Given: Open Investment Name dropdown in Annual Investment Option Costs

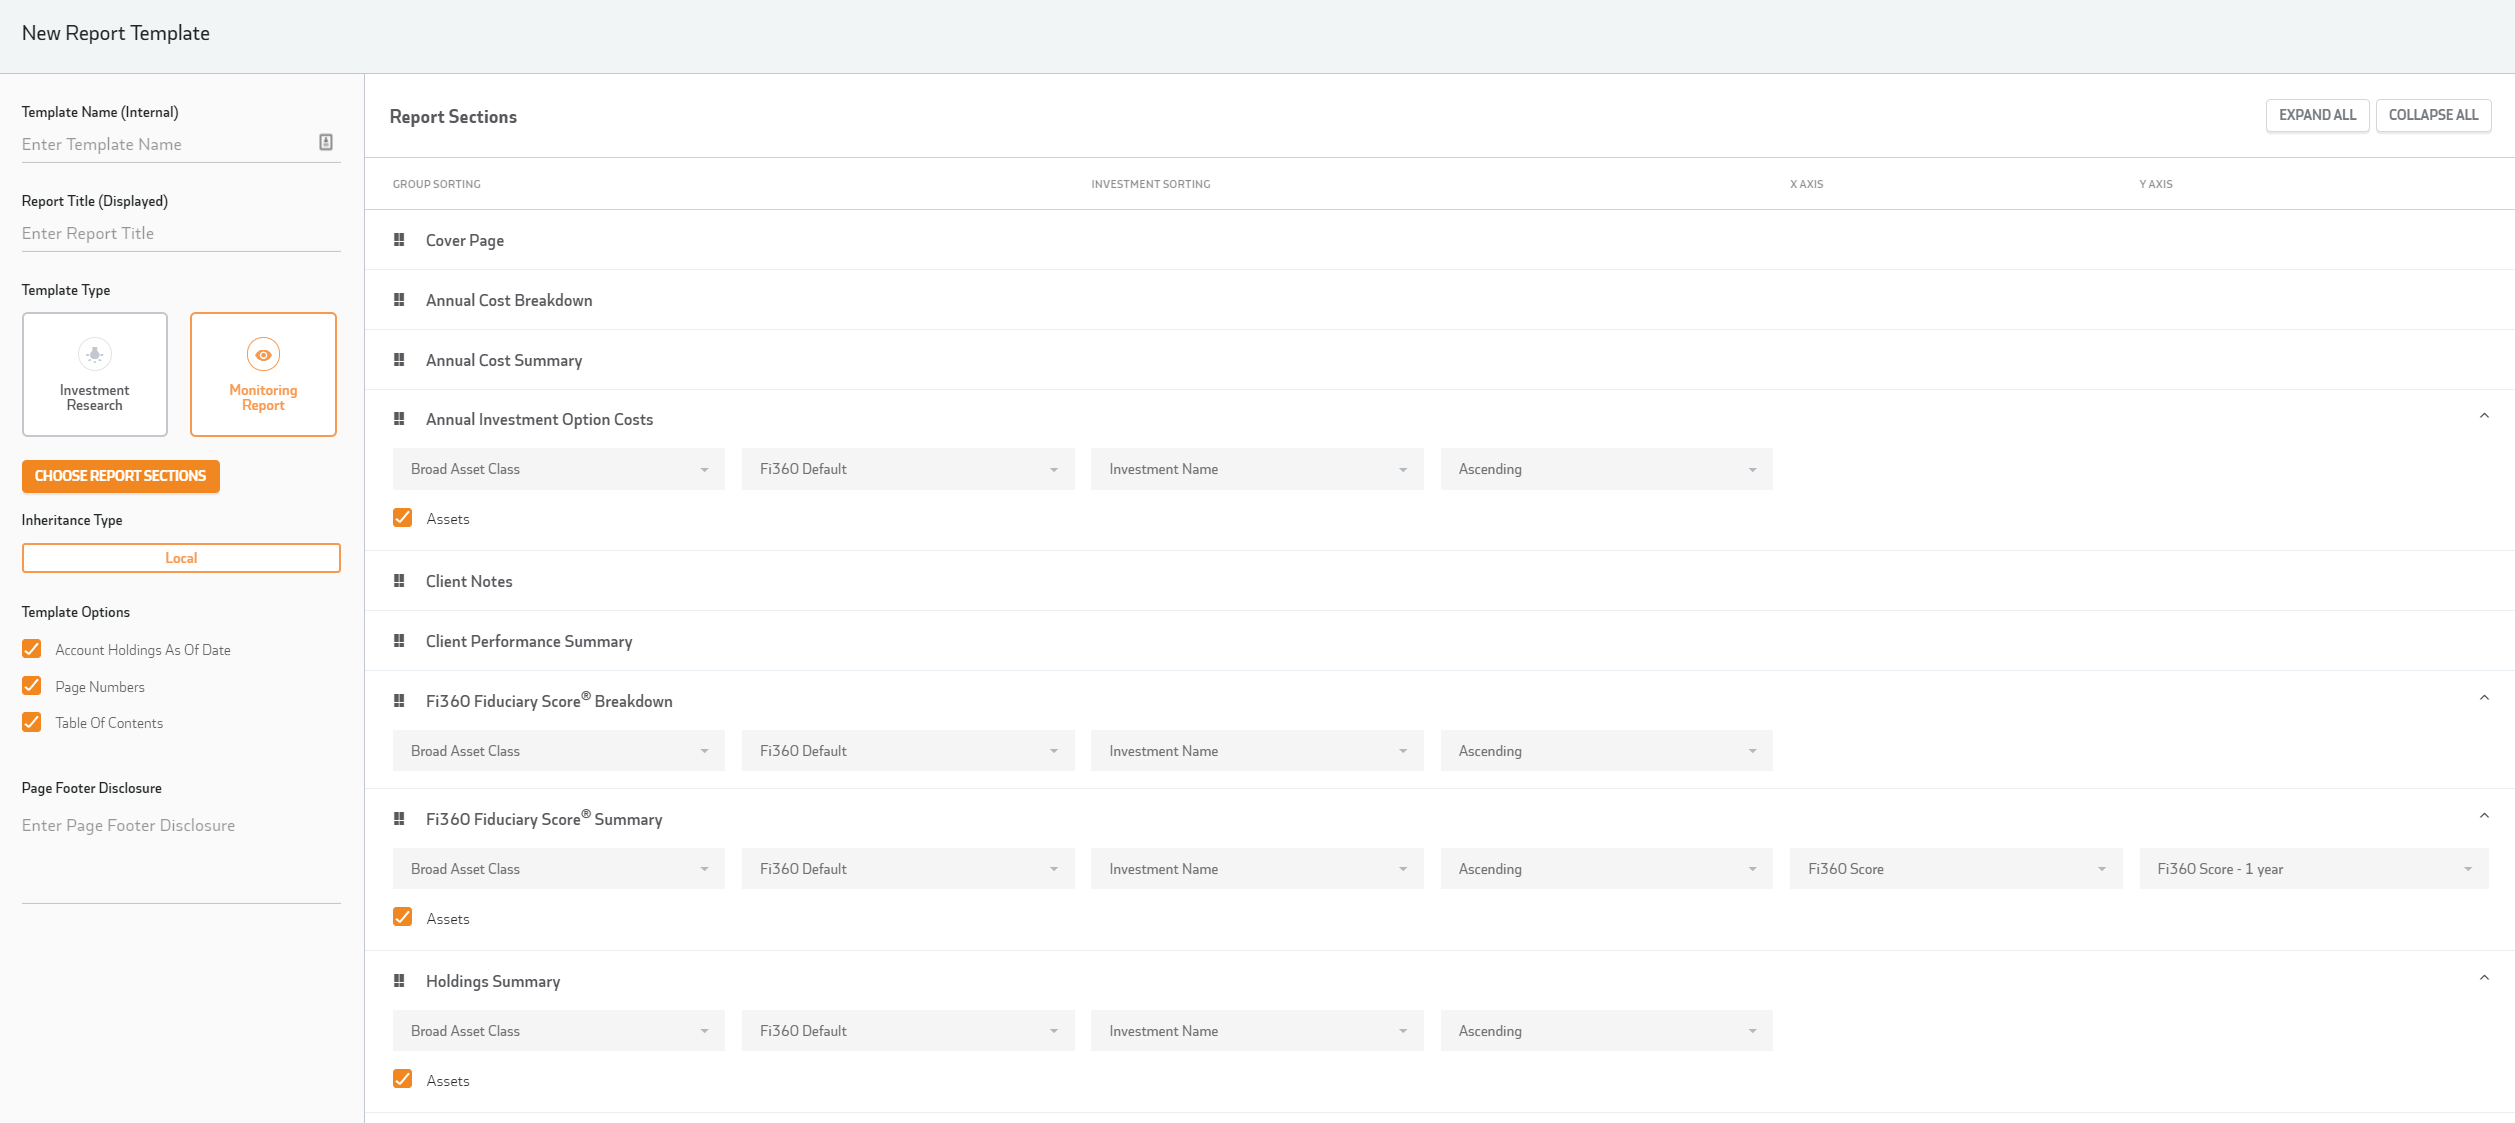Looking at the screenshot, I should click(1257, 469).
